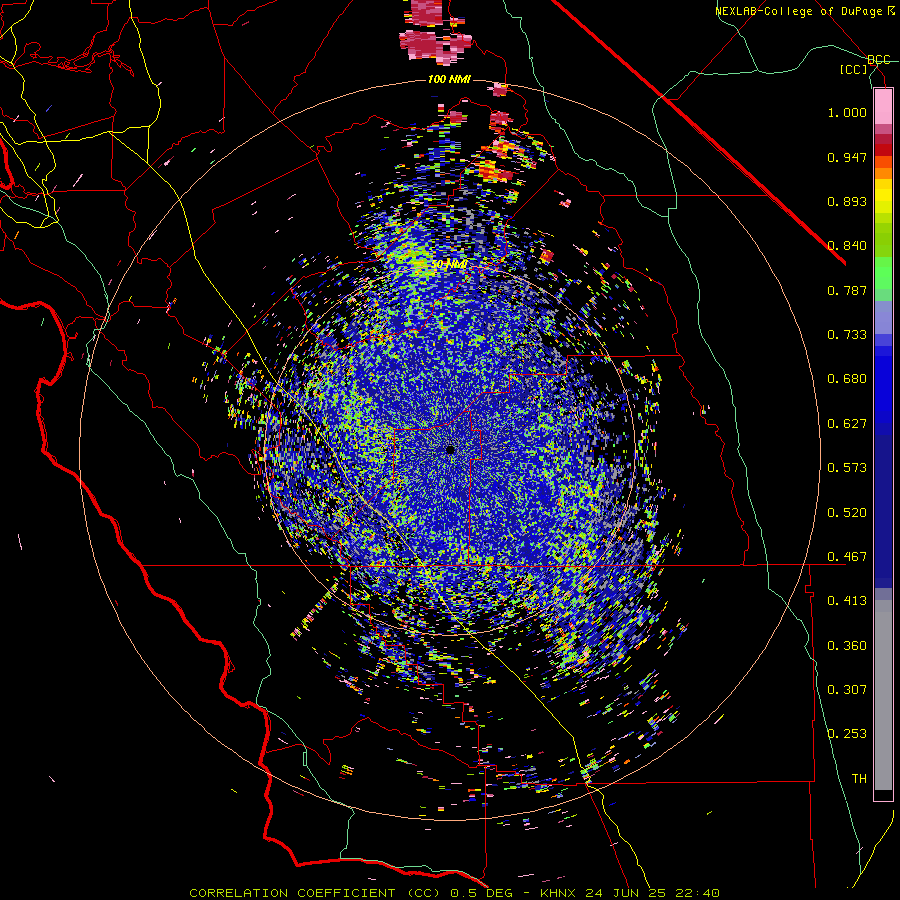Image resolution: width=900 pixels, height=900 pixels.
Task: Click the 0.360 colorbar value label
Action: [847, 646]
